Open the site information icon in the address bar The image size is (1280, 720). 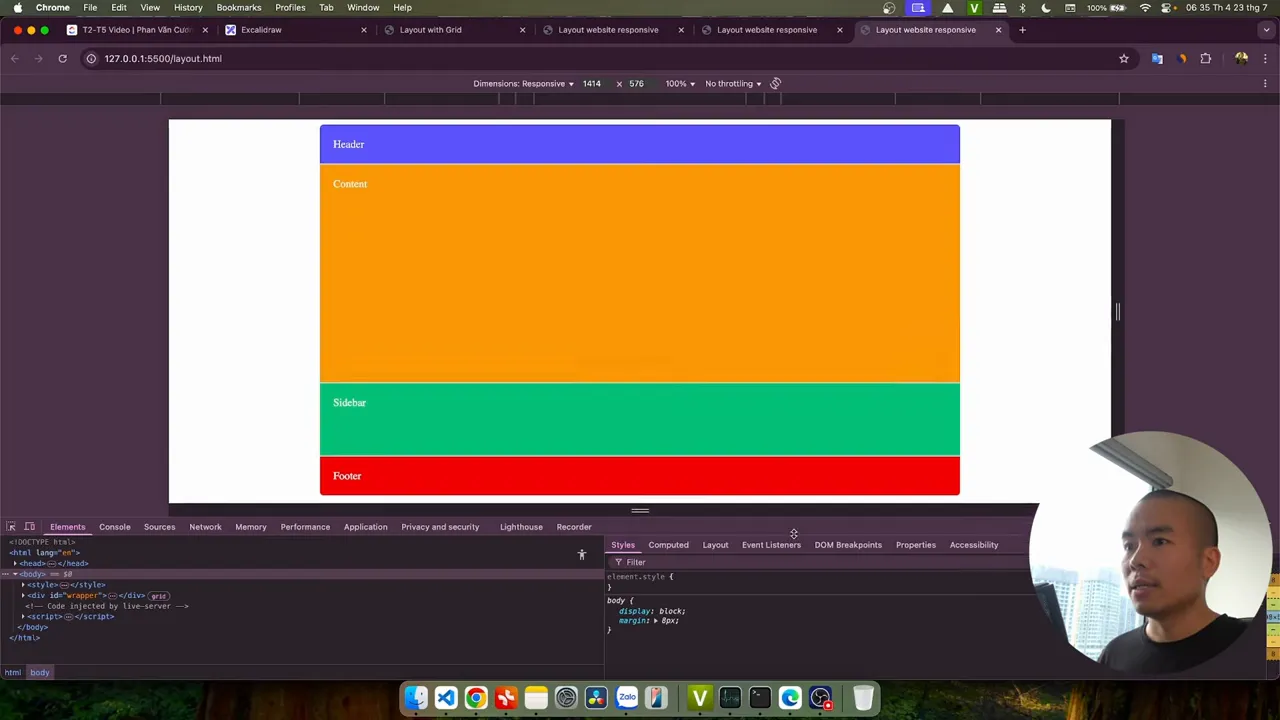click(x=91, y=59)
